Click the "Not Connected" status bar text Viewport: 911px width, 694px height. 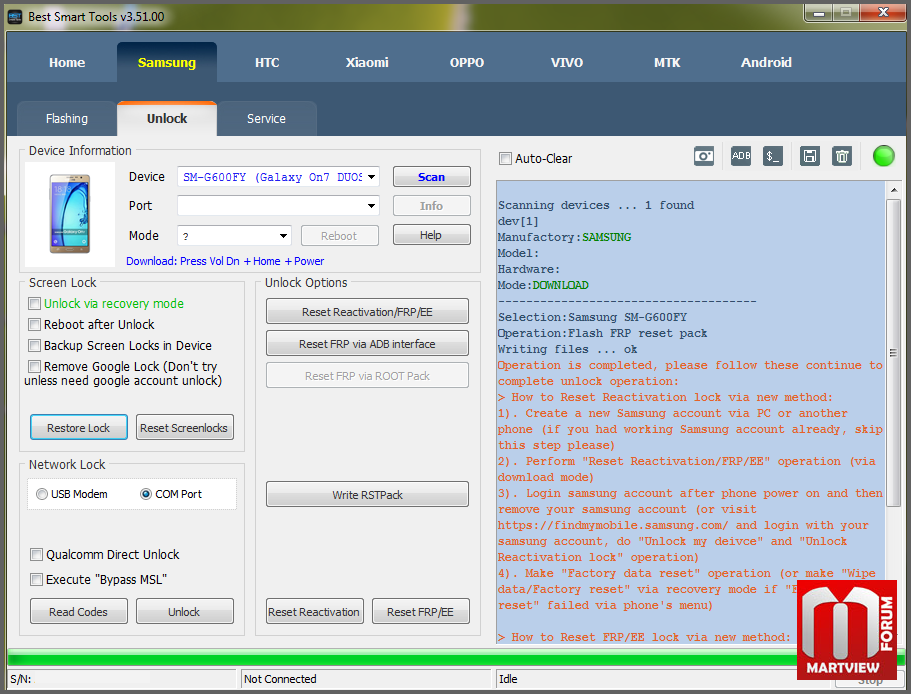tap(280, 679)
